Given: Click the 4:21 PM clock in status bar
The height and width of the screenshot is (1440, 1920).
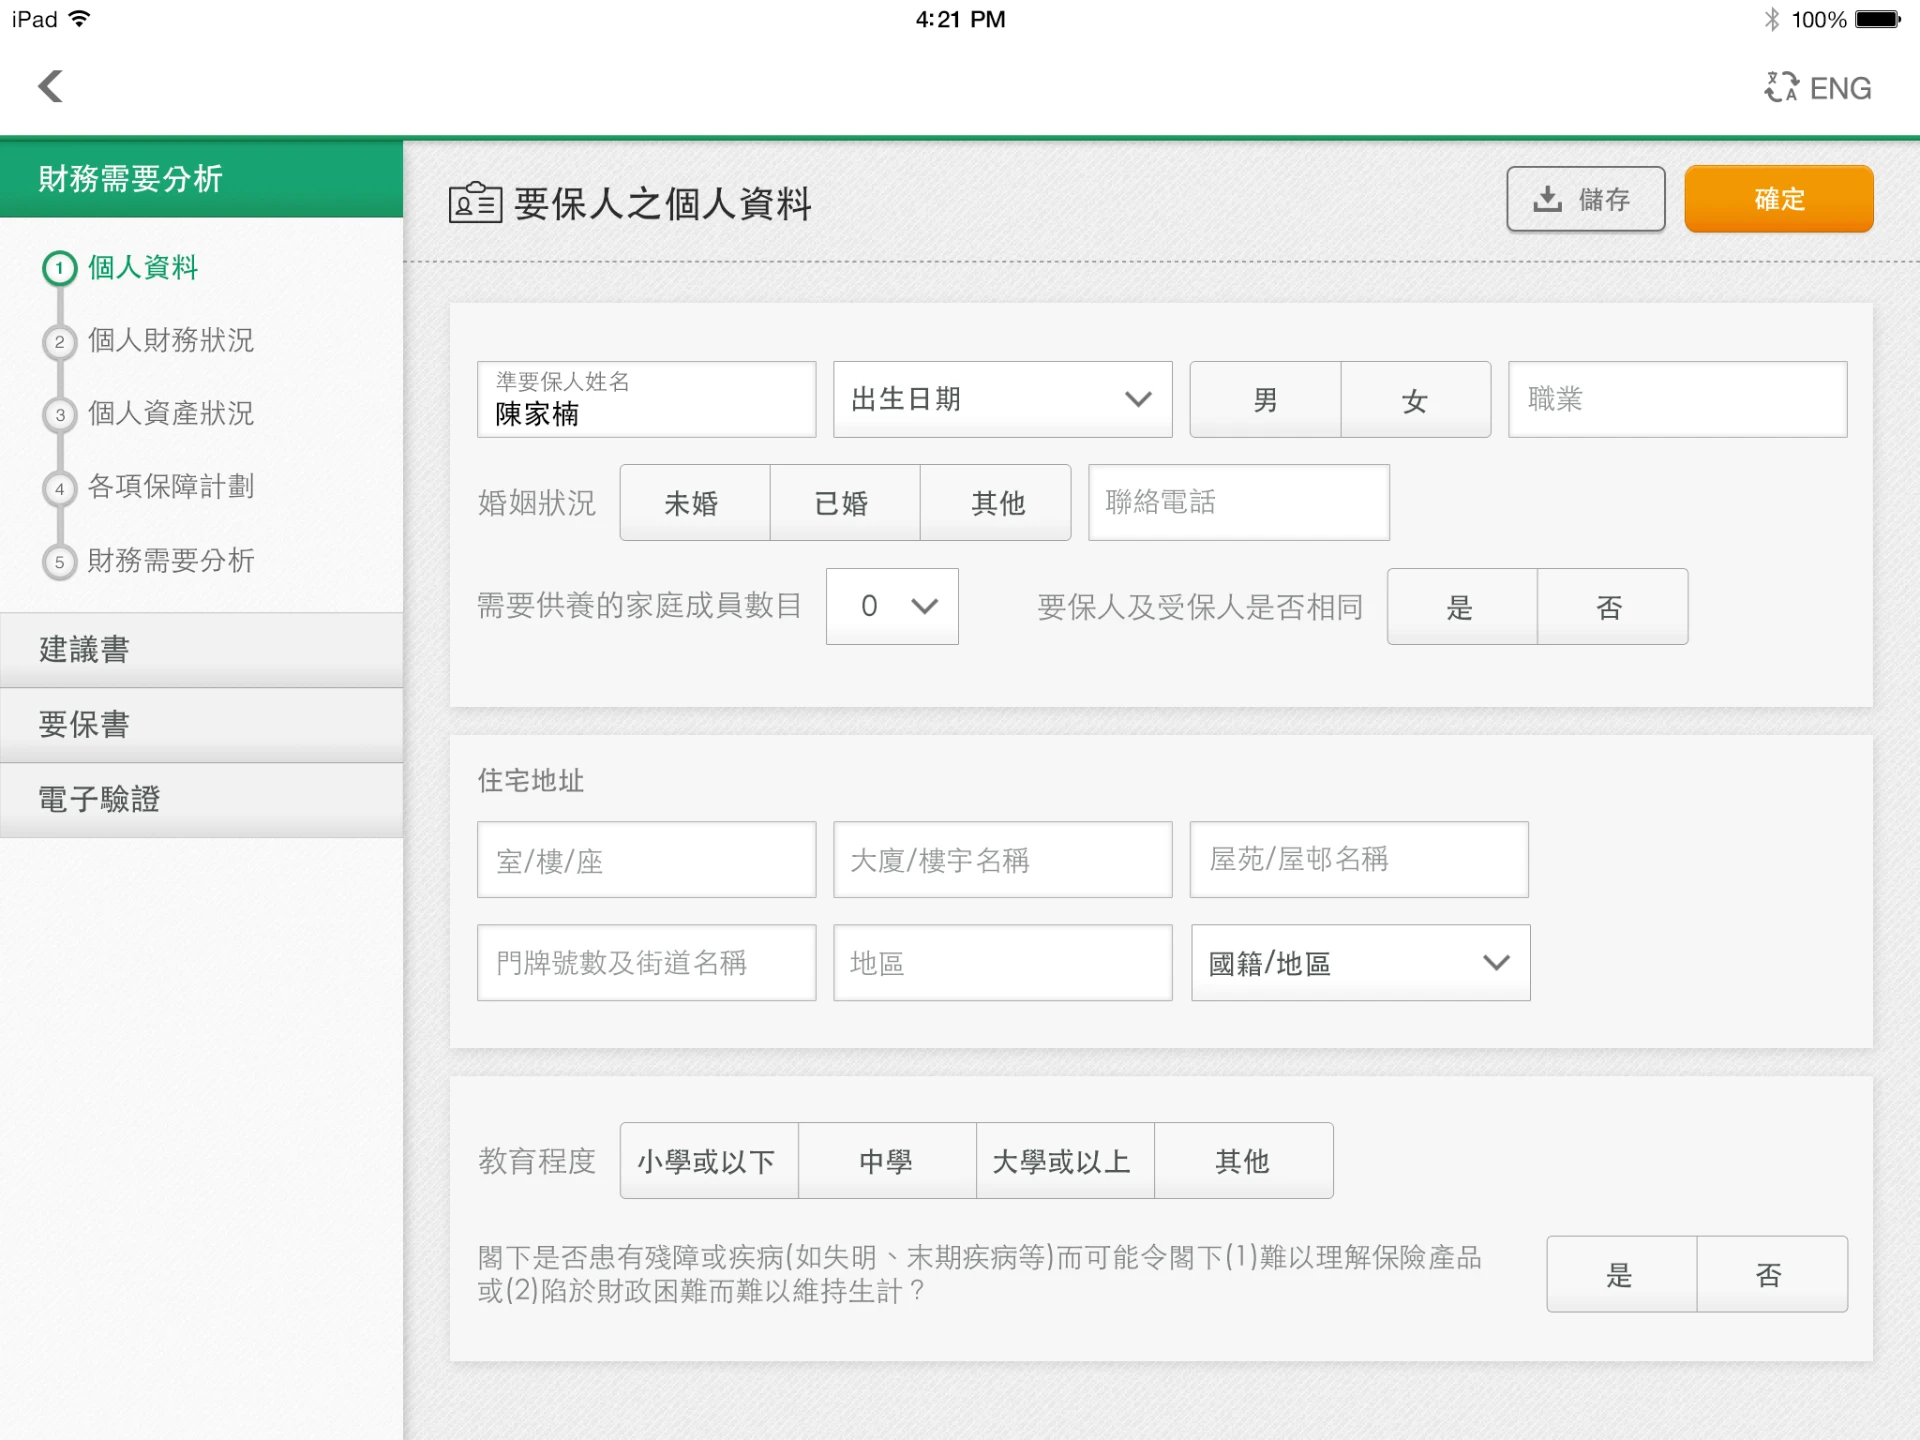Looking at the screenshot, I should (x=960, y=19).
